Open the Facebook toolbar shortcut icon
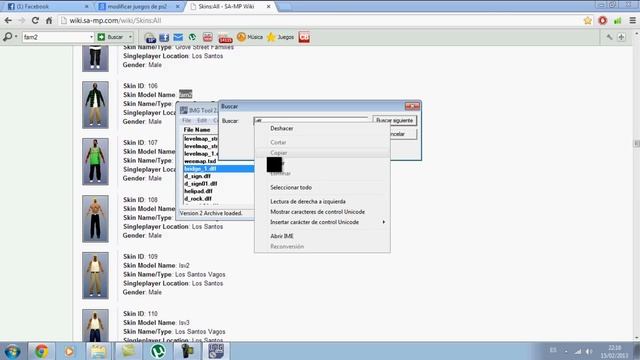This screenshot has width=640, height=360. tap(164, 38)
